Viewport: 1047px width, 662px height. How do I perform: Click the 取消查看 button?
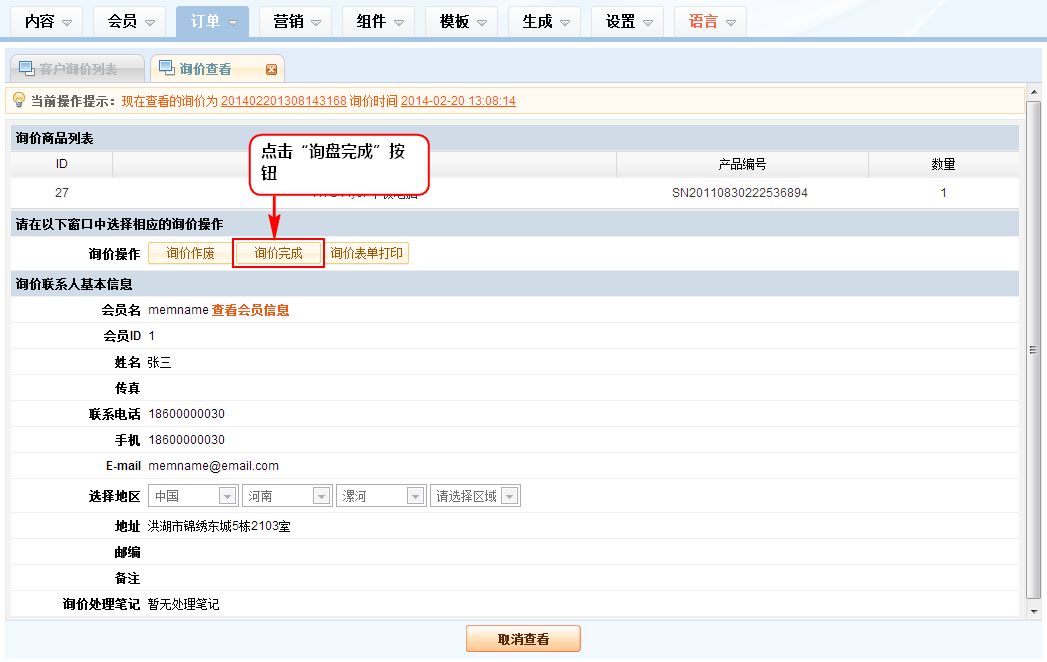[523, 639]
